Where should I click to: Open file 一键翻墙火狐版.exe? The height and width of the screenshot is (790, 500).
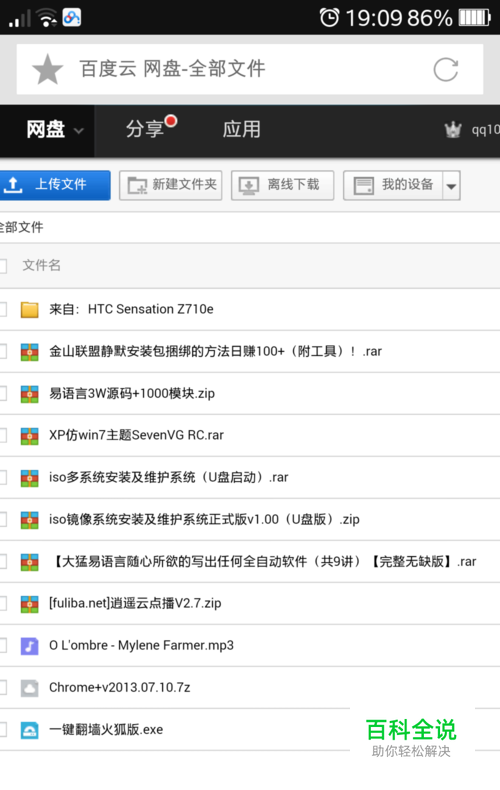106,730
